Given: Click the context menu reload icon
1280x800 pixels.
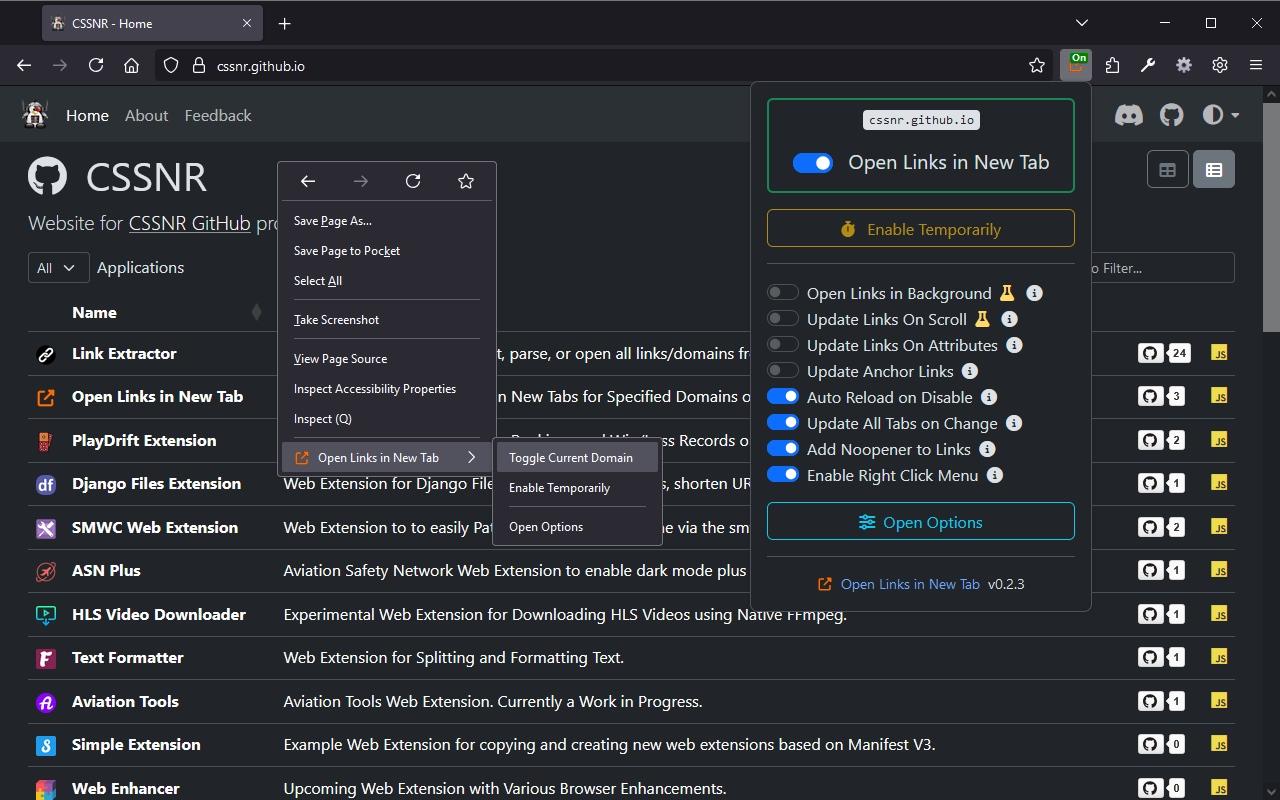Looking at the screenshot, I should tap(413, 181).
